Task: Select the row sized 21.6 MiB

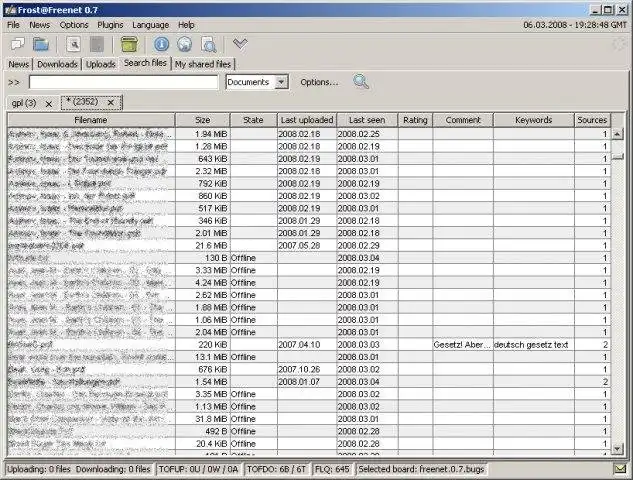Action: point(309,245)
